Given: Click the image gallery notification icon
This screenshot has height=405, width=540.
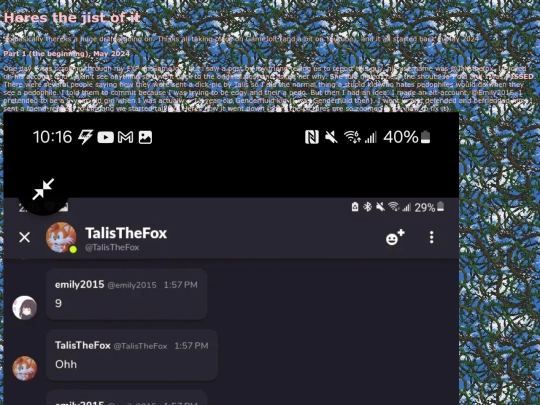Looking at the screenshot, I should (145, 137).
